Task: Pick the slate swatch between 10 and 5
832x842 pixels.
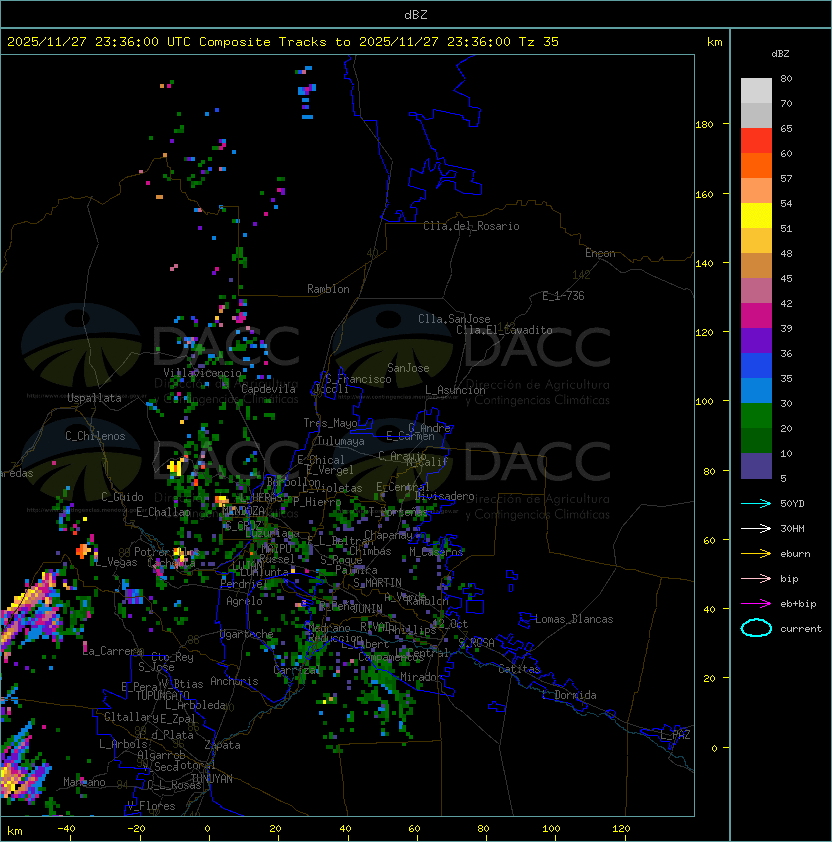Action: [756, 466]
